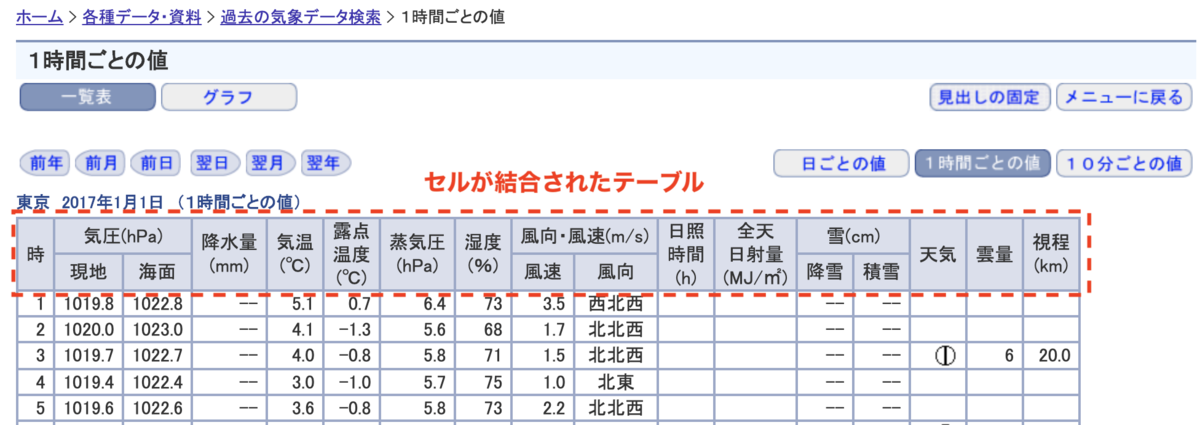Viewport: 1200px width, 425px height.
Task: Click the 蒸気圧(hPa) column header
Action: [x=417, y=255]
